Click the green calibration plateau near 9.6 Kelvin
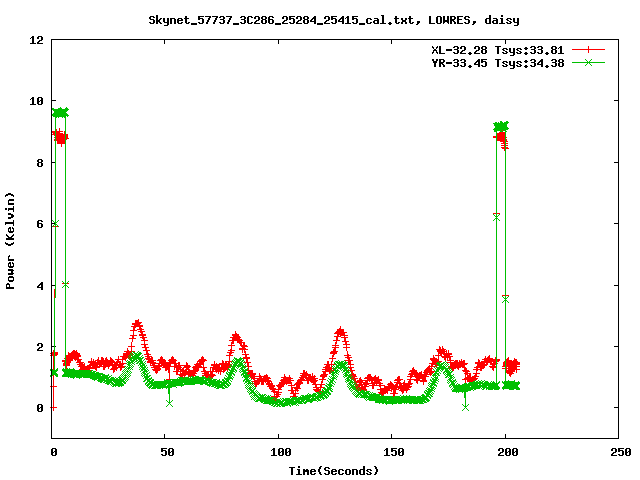Screen dimensions: 640x480 point(60,113)
